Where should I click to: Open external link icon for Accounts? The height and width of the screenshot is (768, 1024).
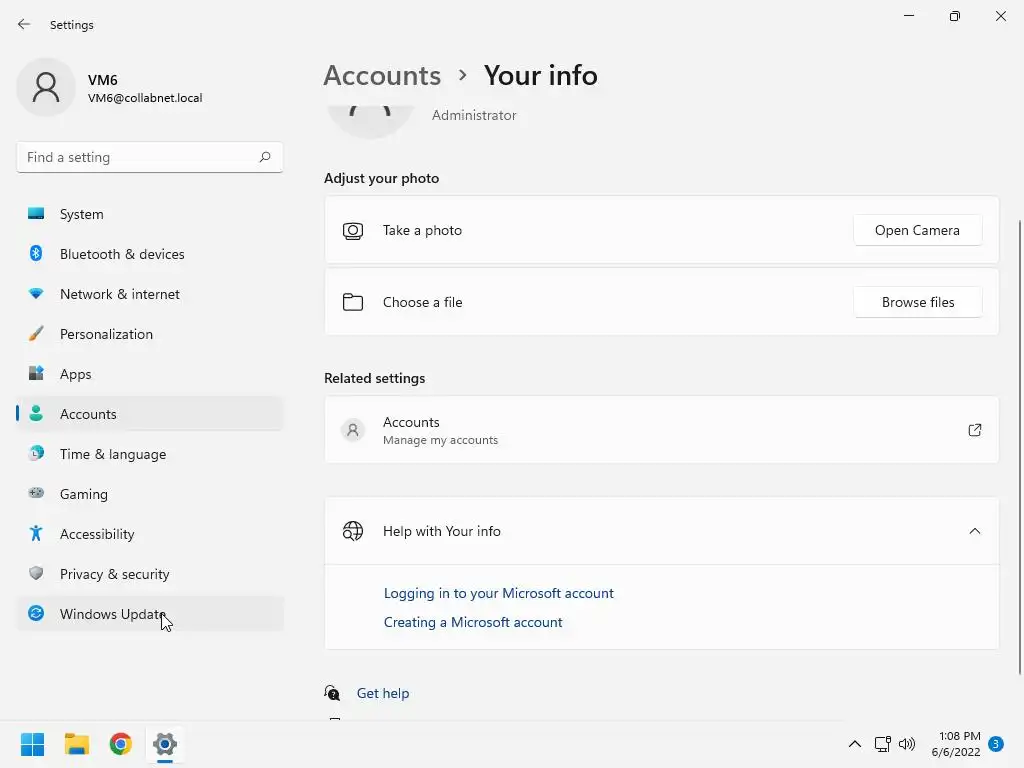point(974,430)
